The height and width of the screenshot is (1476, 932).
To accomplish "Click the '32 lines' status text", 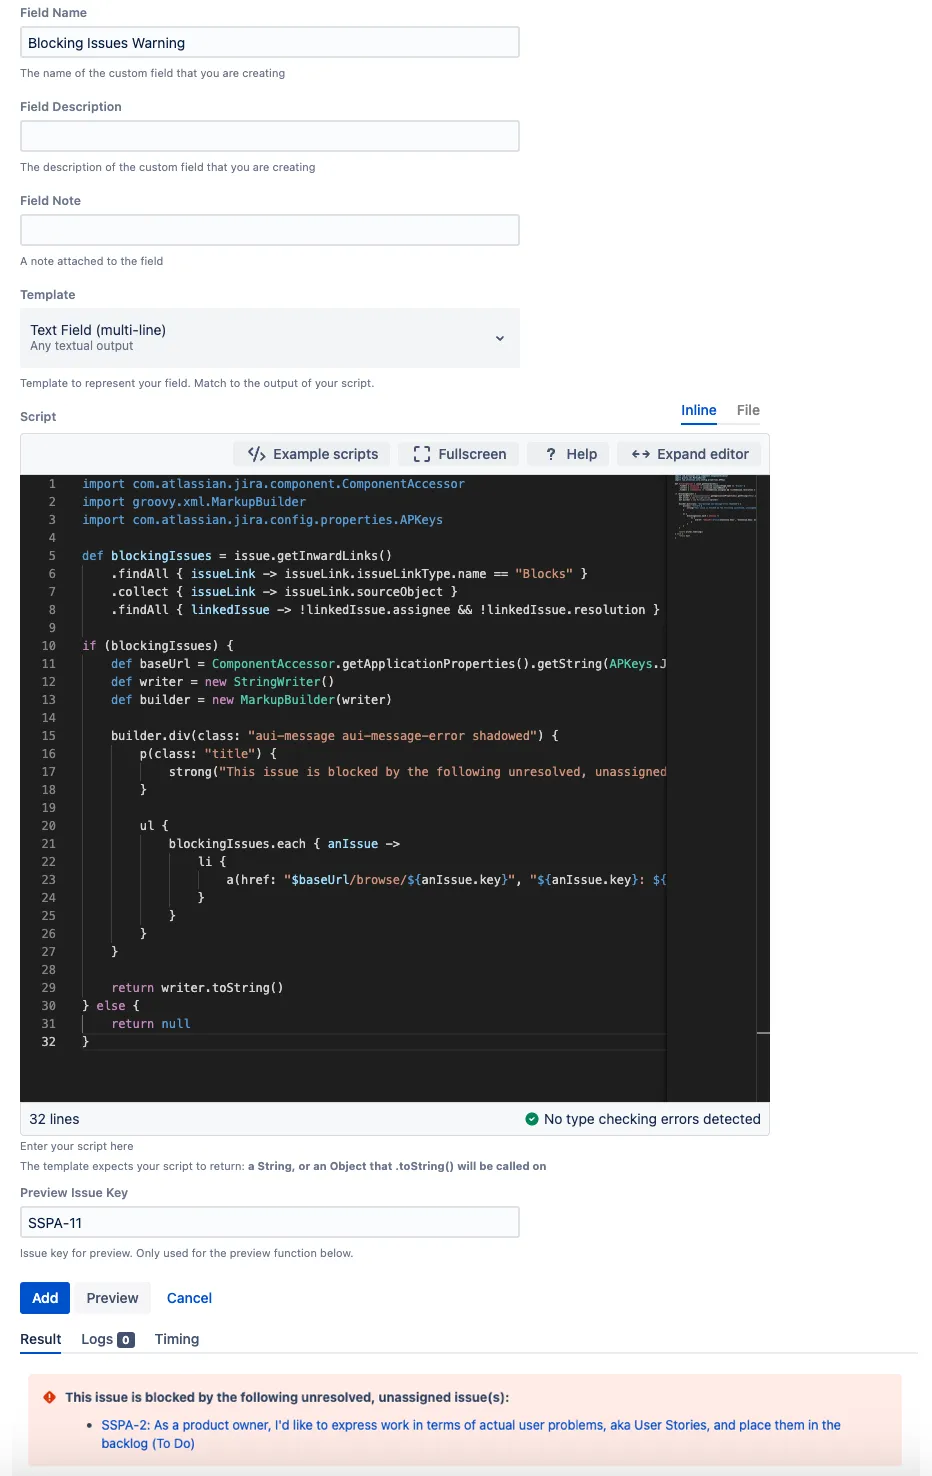I will (x=54, y=1119).
